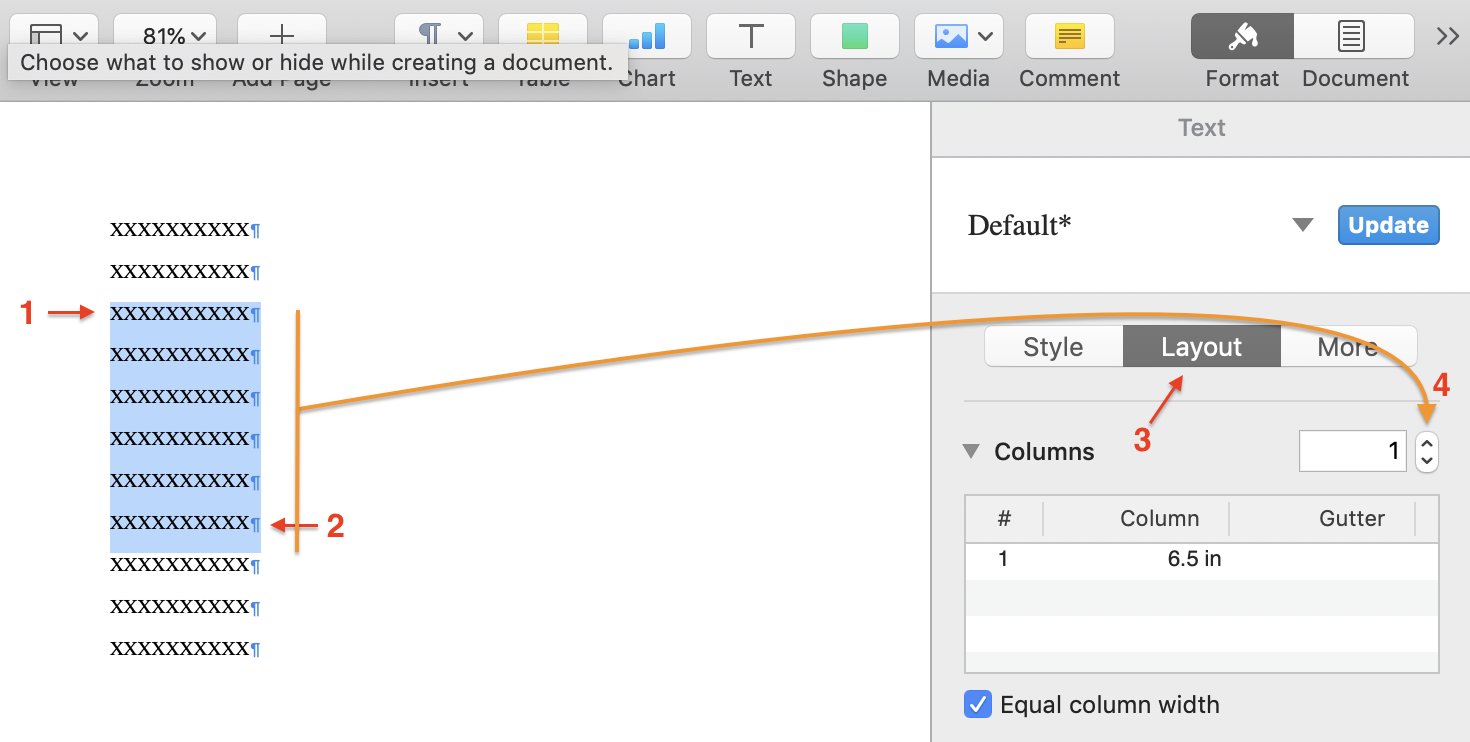Click the Columns count field
The width and height of the screenshot is (1470, 742).
tap(1352, 451)
